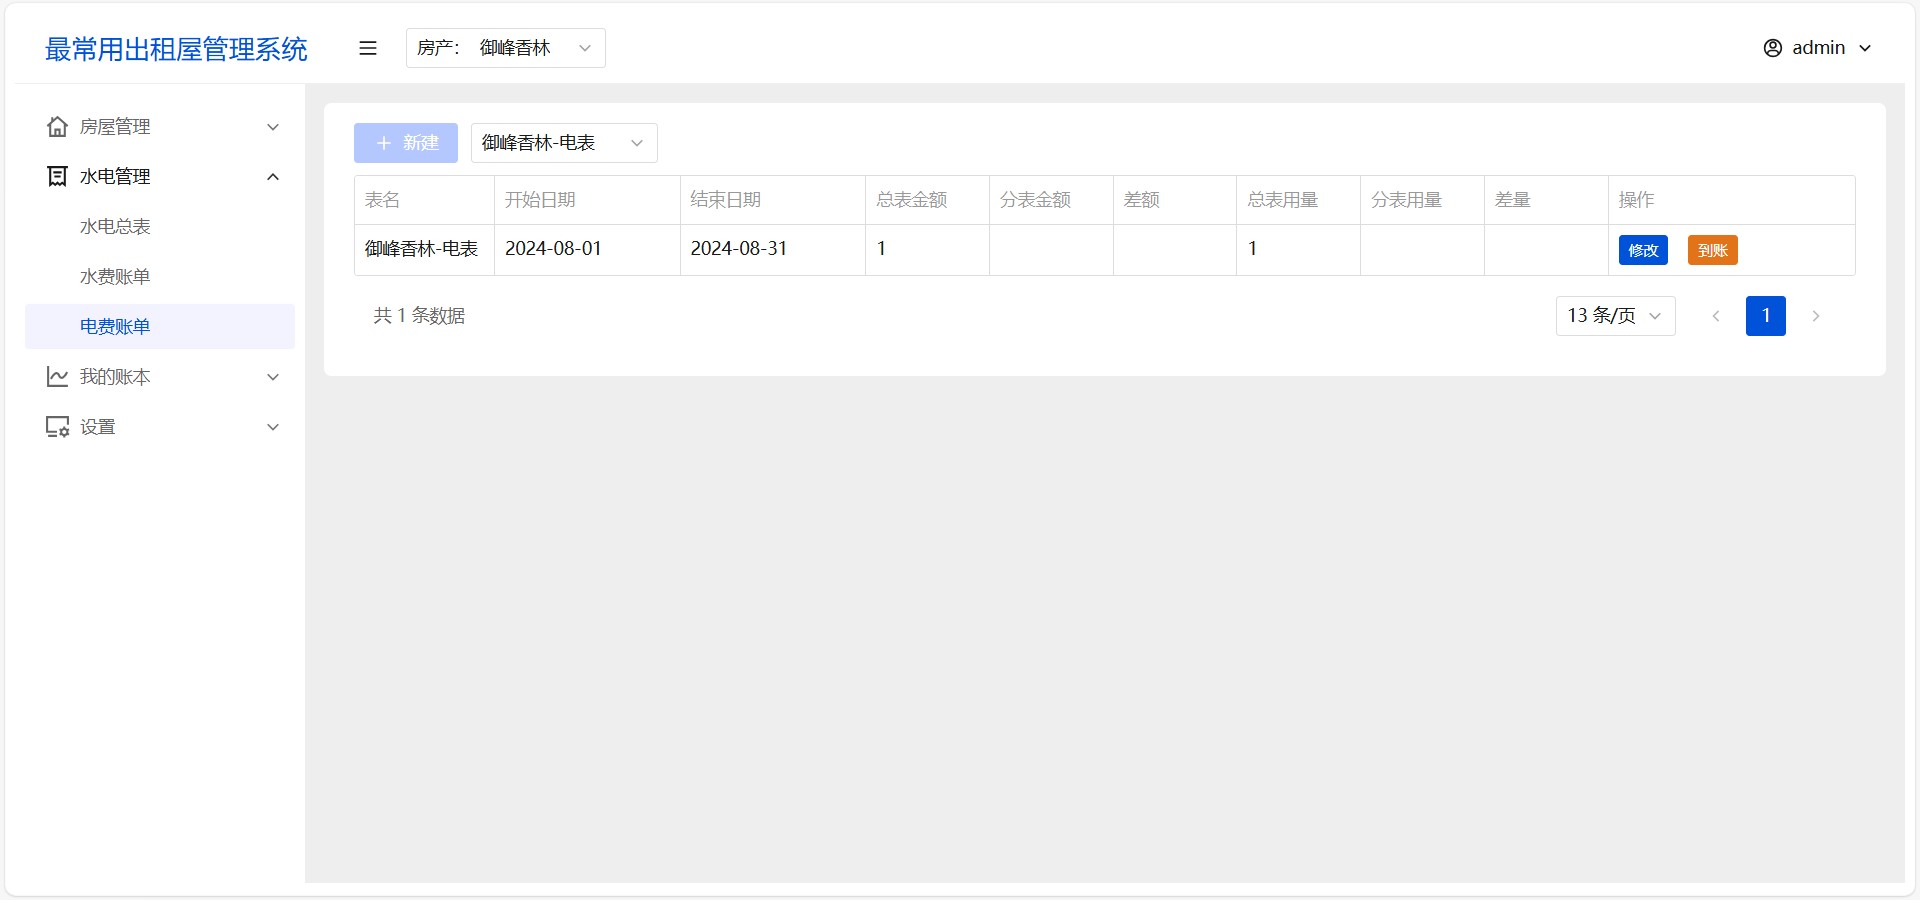Click the 总表金额 column header
Viewport: 1920px width, 900px height.
coord(928,200)
